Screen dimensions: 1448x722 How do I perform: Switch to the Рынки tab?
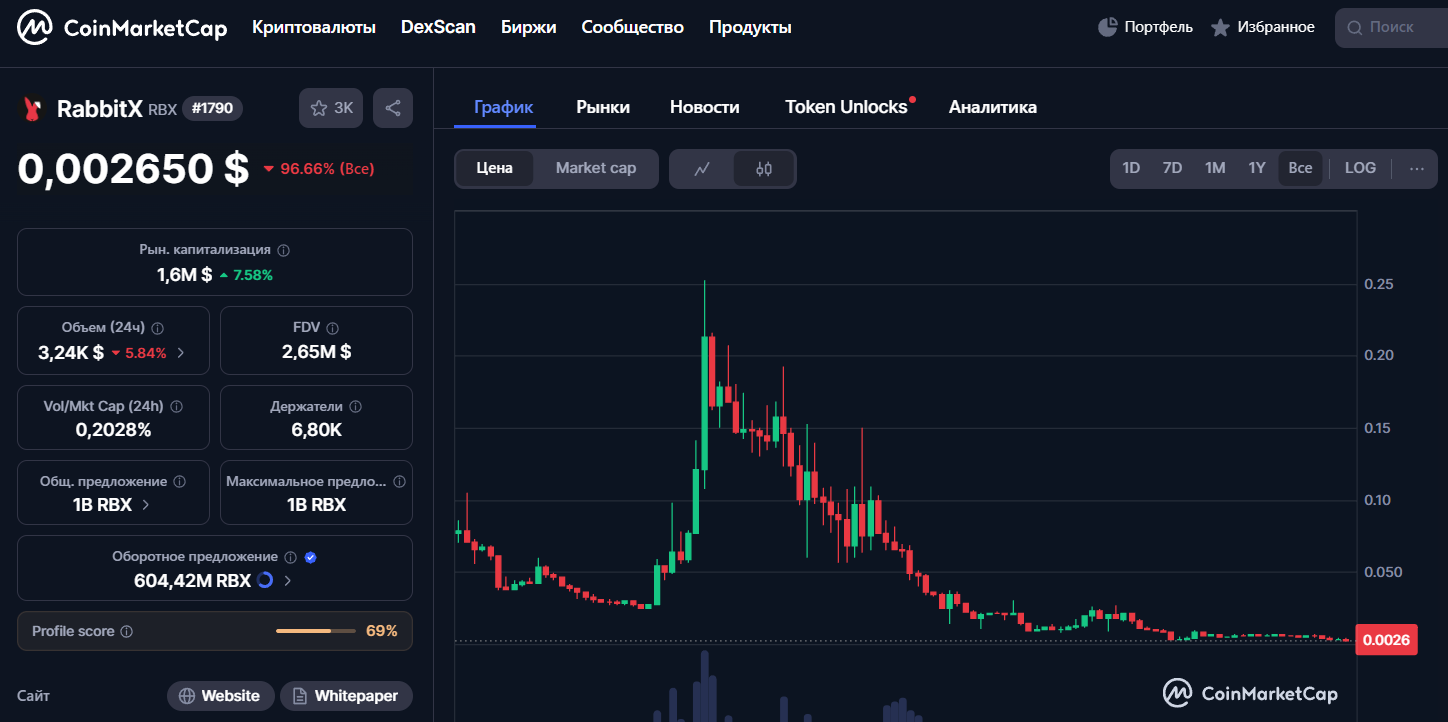click(x=603, y=107)
